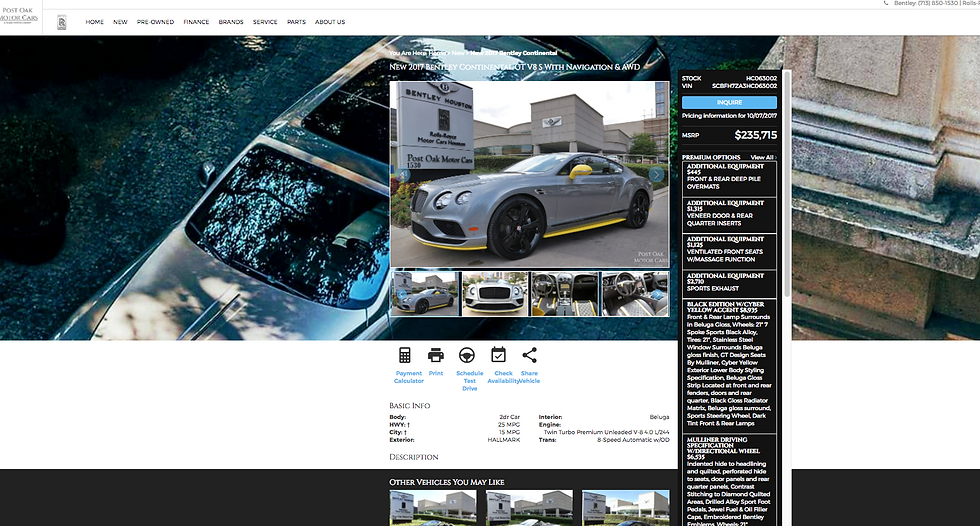Click the Print printer icon
This screenshot has width=980, height=526.
pos(436,355)
